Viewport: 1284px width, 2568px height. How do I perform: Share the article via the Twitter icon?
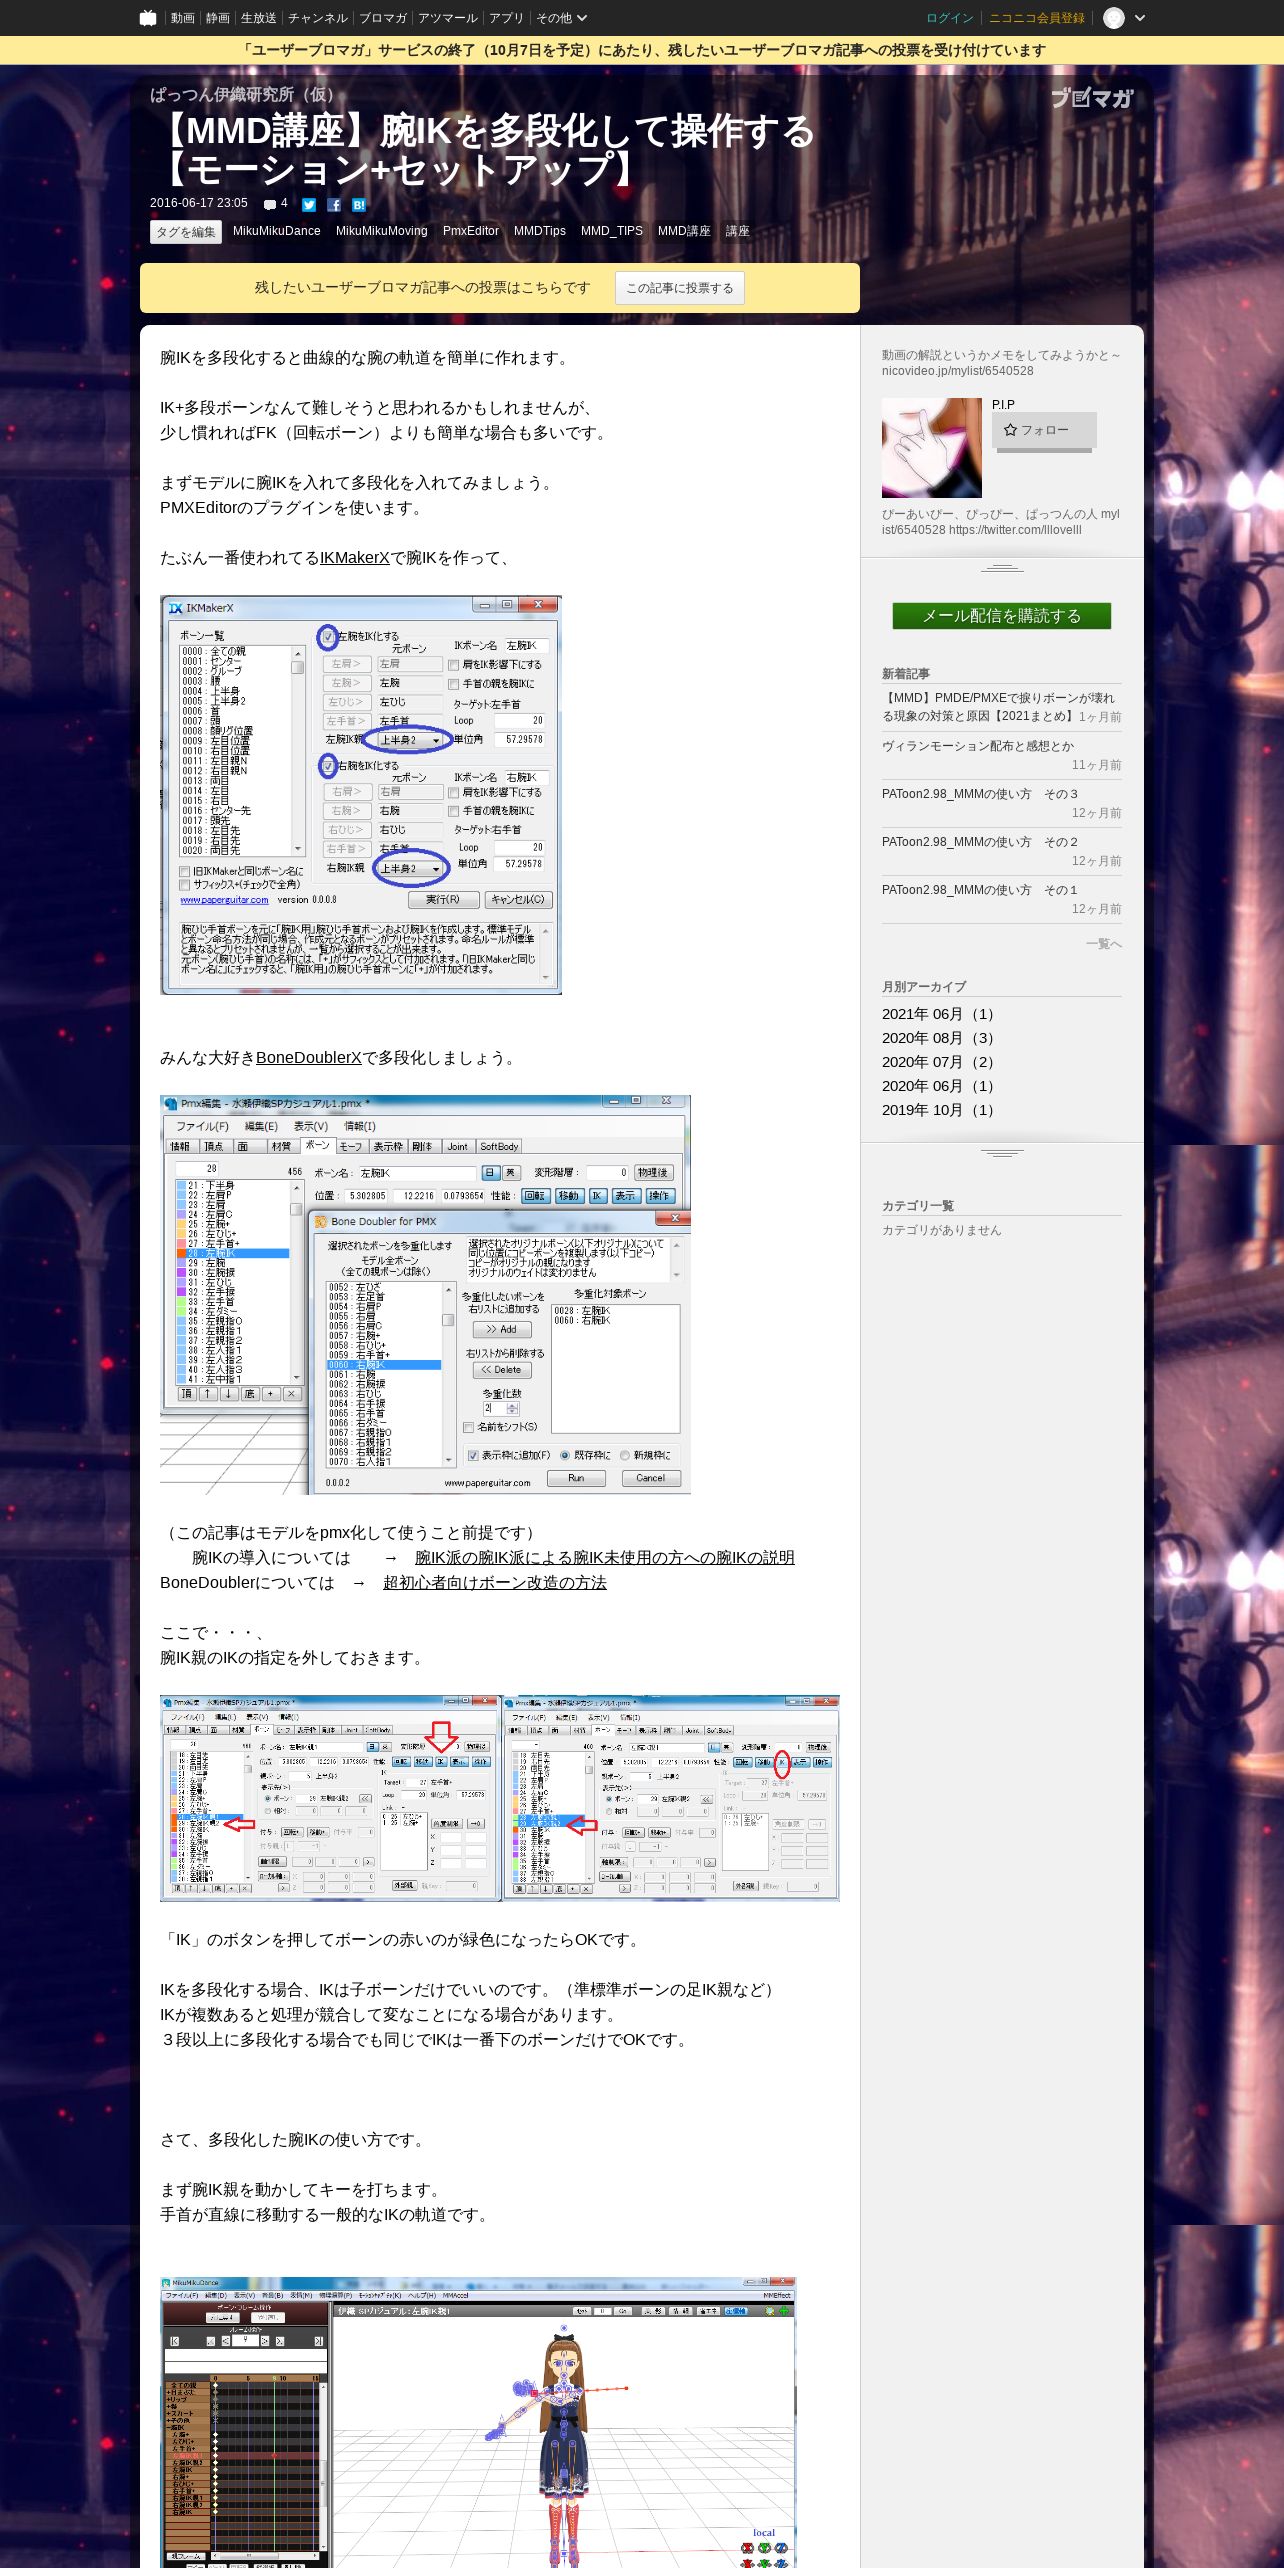(309, 205)
